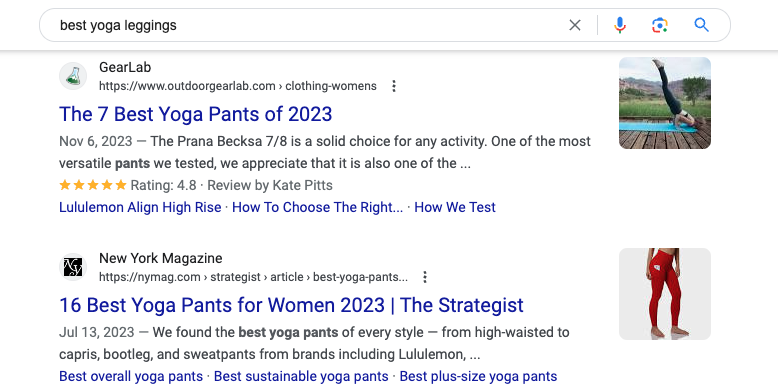Image resolution: width=778 pixels, height=392 pixels.
Task: Go to 'Best plus-size yoga pants' sitelink
Action: tap(478, 377)
